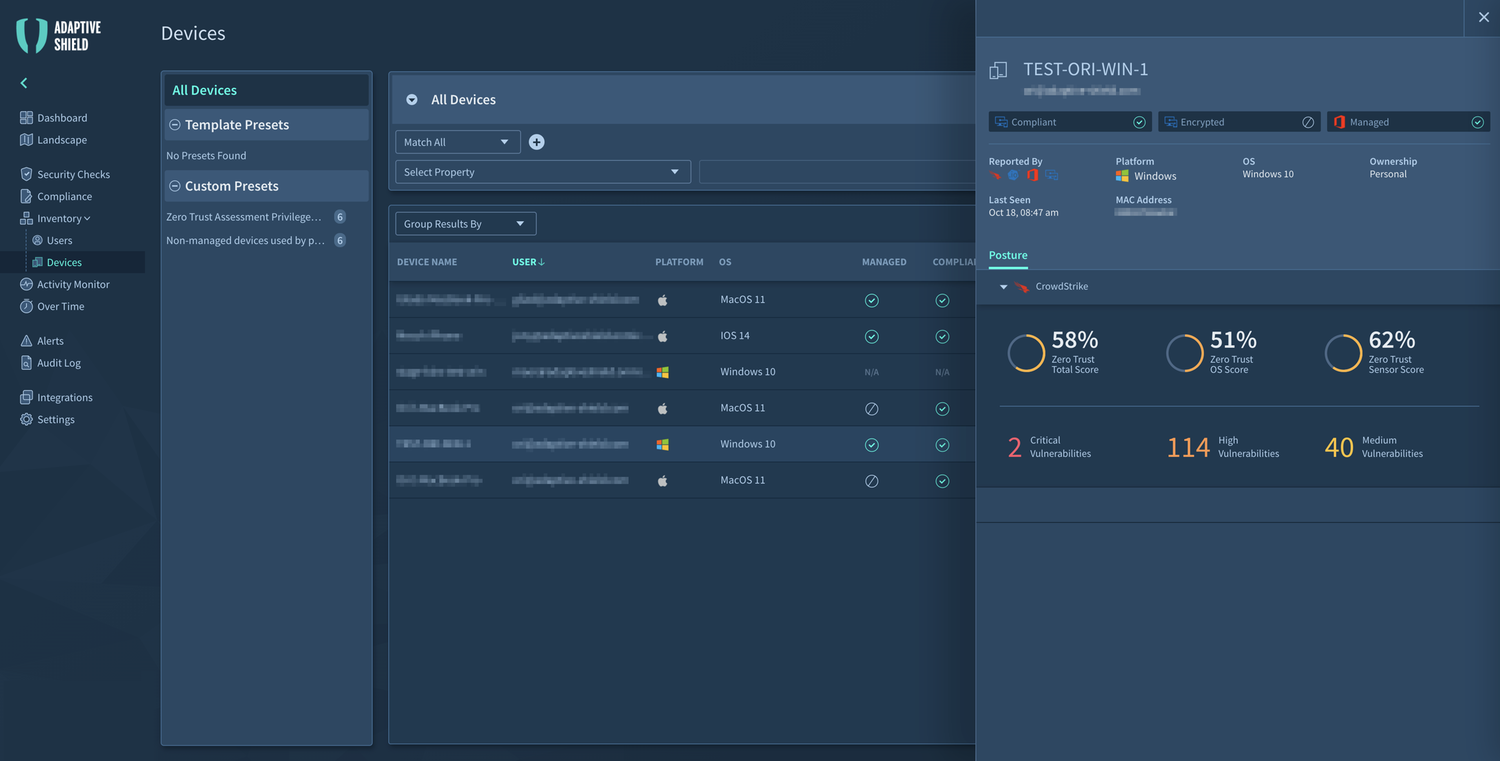This screenshot has height=761, width=1500.
Task: Open the Non-managed devices used by p… preset
Action: click(246, 240)
